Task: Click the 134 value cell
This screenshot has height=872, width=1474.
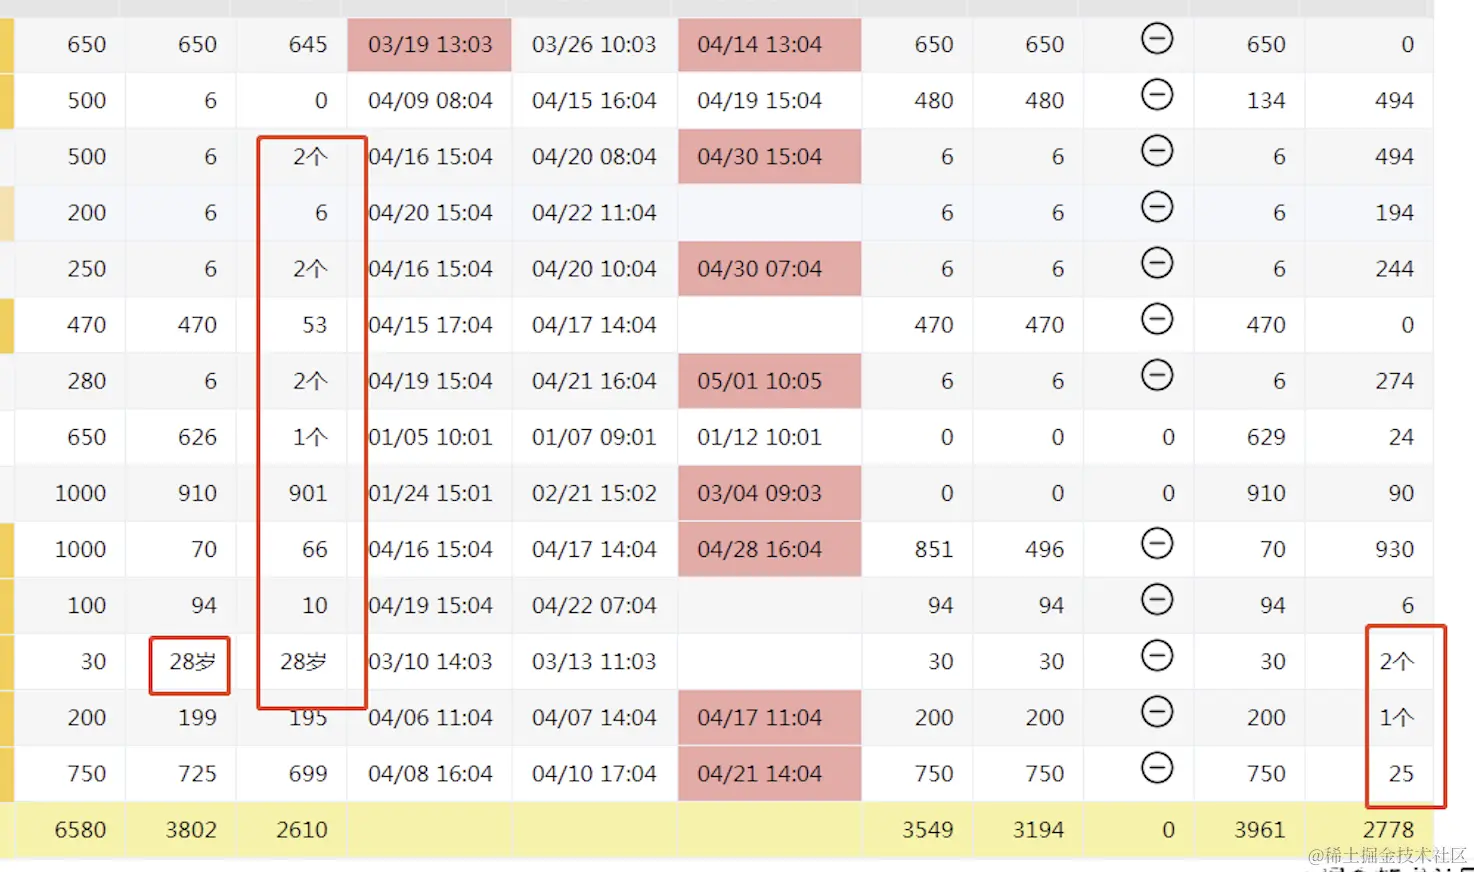Action: pyautogui.click(x=1249, y=101)
